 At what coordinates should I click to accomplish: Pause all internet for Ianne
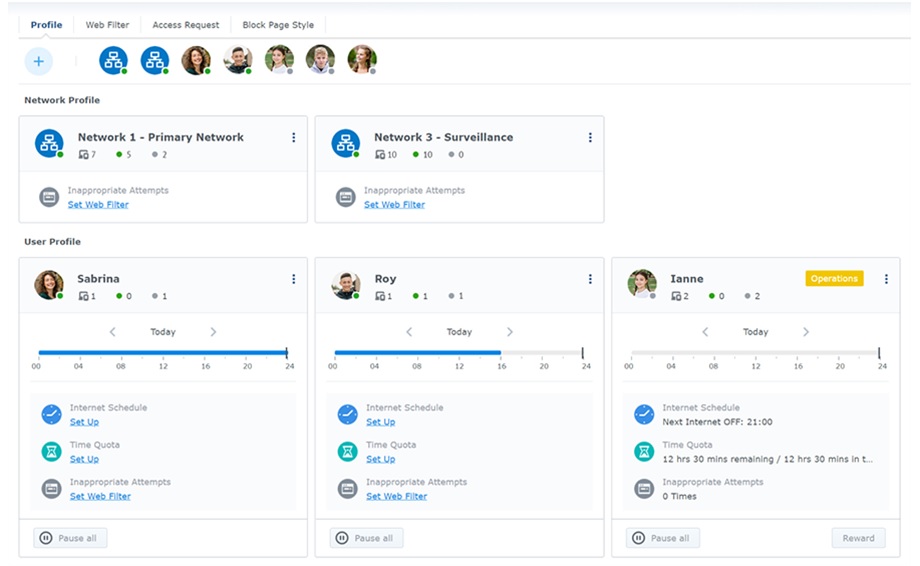tap(663, 538)
